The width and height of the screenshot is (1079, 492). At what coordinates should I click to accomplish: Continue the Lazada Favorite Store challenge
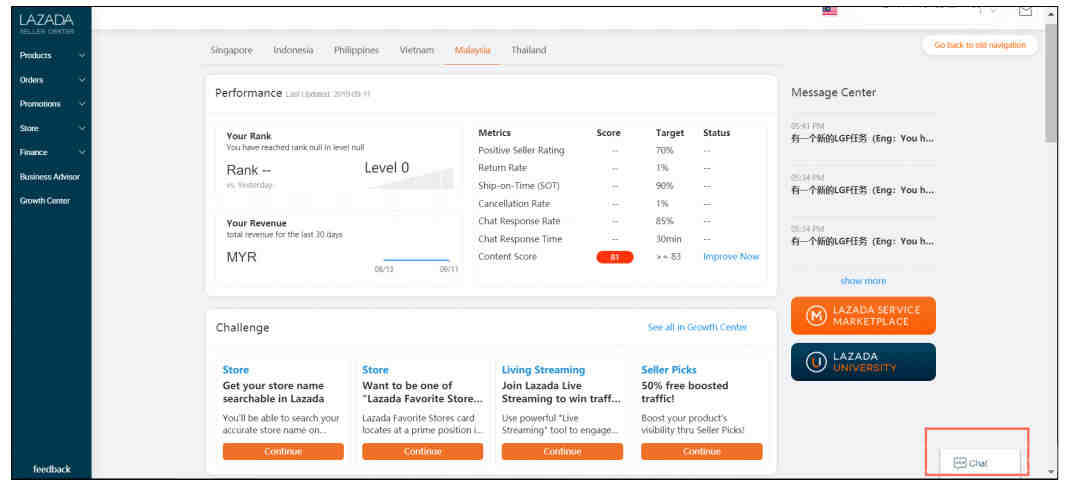pos(423,451)
